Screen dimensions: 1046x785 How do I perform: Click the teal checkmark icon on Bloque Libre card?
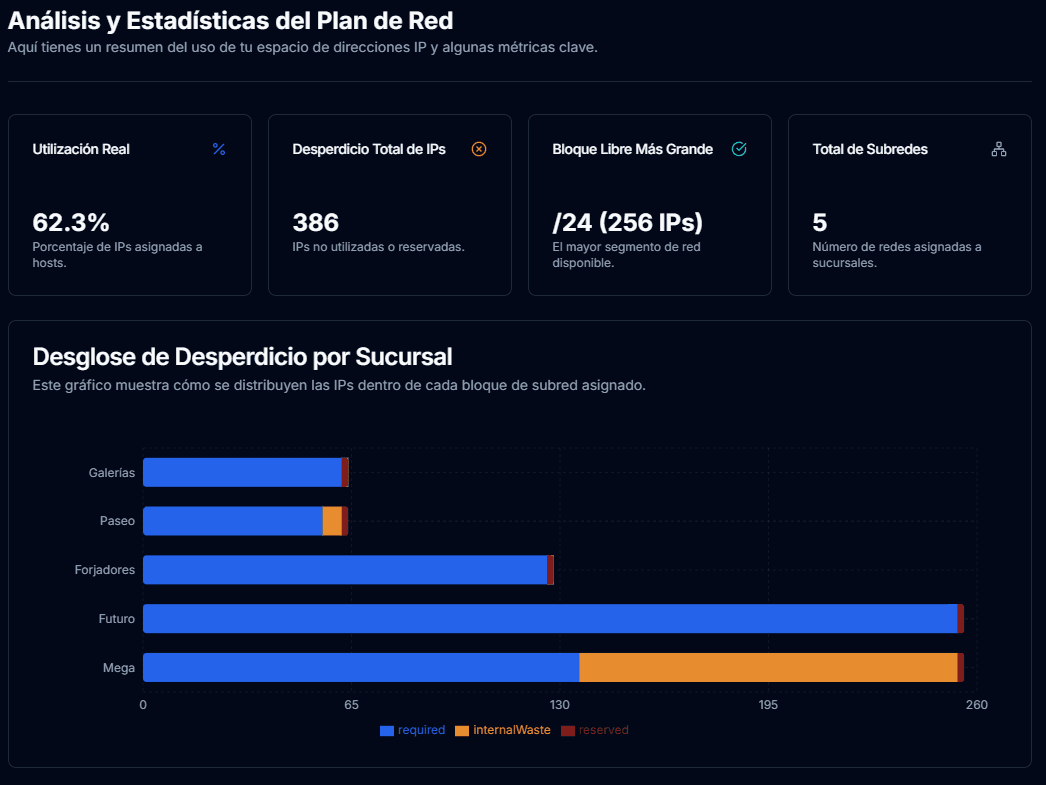coord(739,149)
